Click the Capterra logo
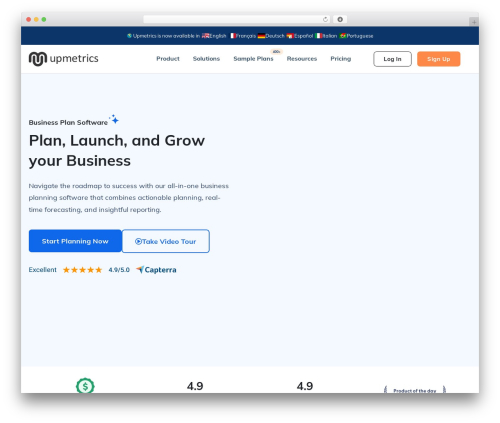 pyautogui.click(x=156, y=270)
